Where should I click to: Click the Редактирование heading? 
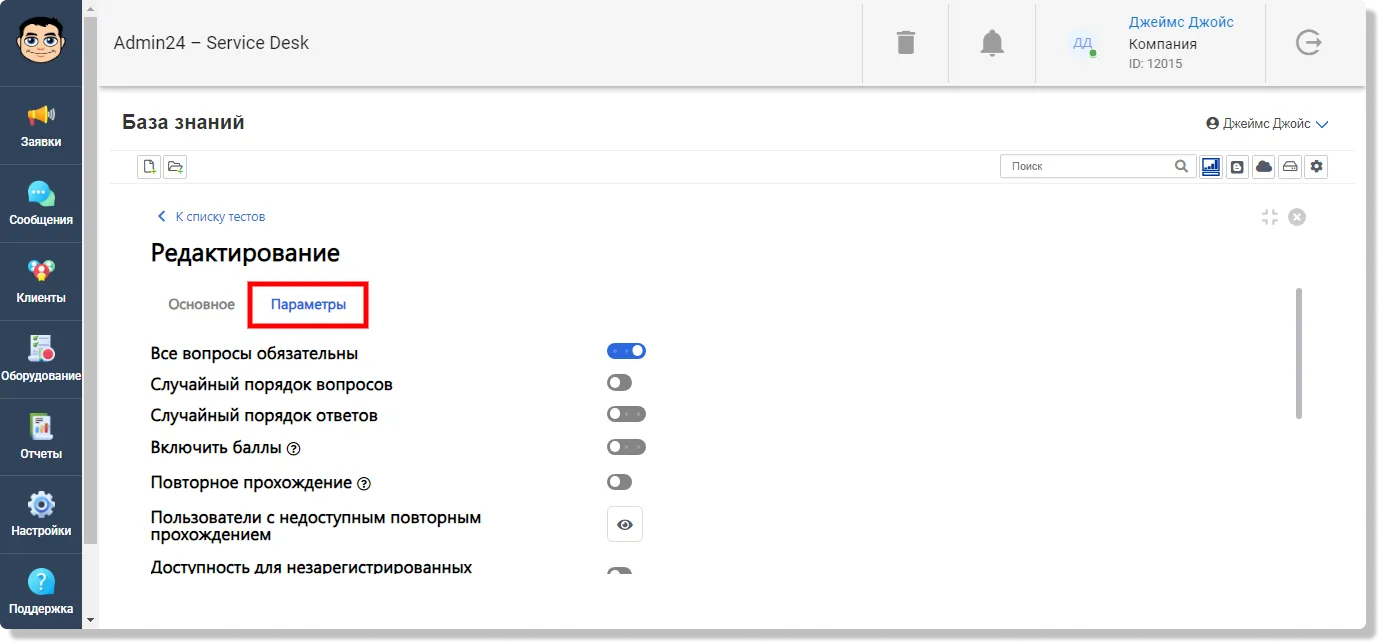(245, 253)
